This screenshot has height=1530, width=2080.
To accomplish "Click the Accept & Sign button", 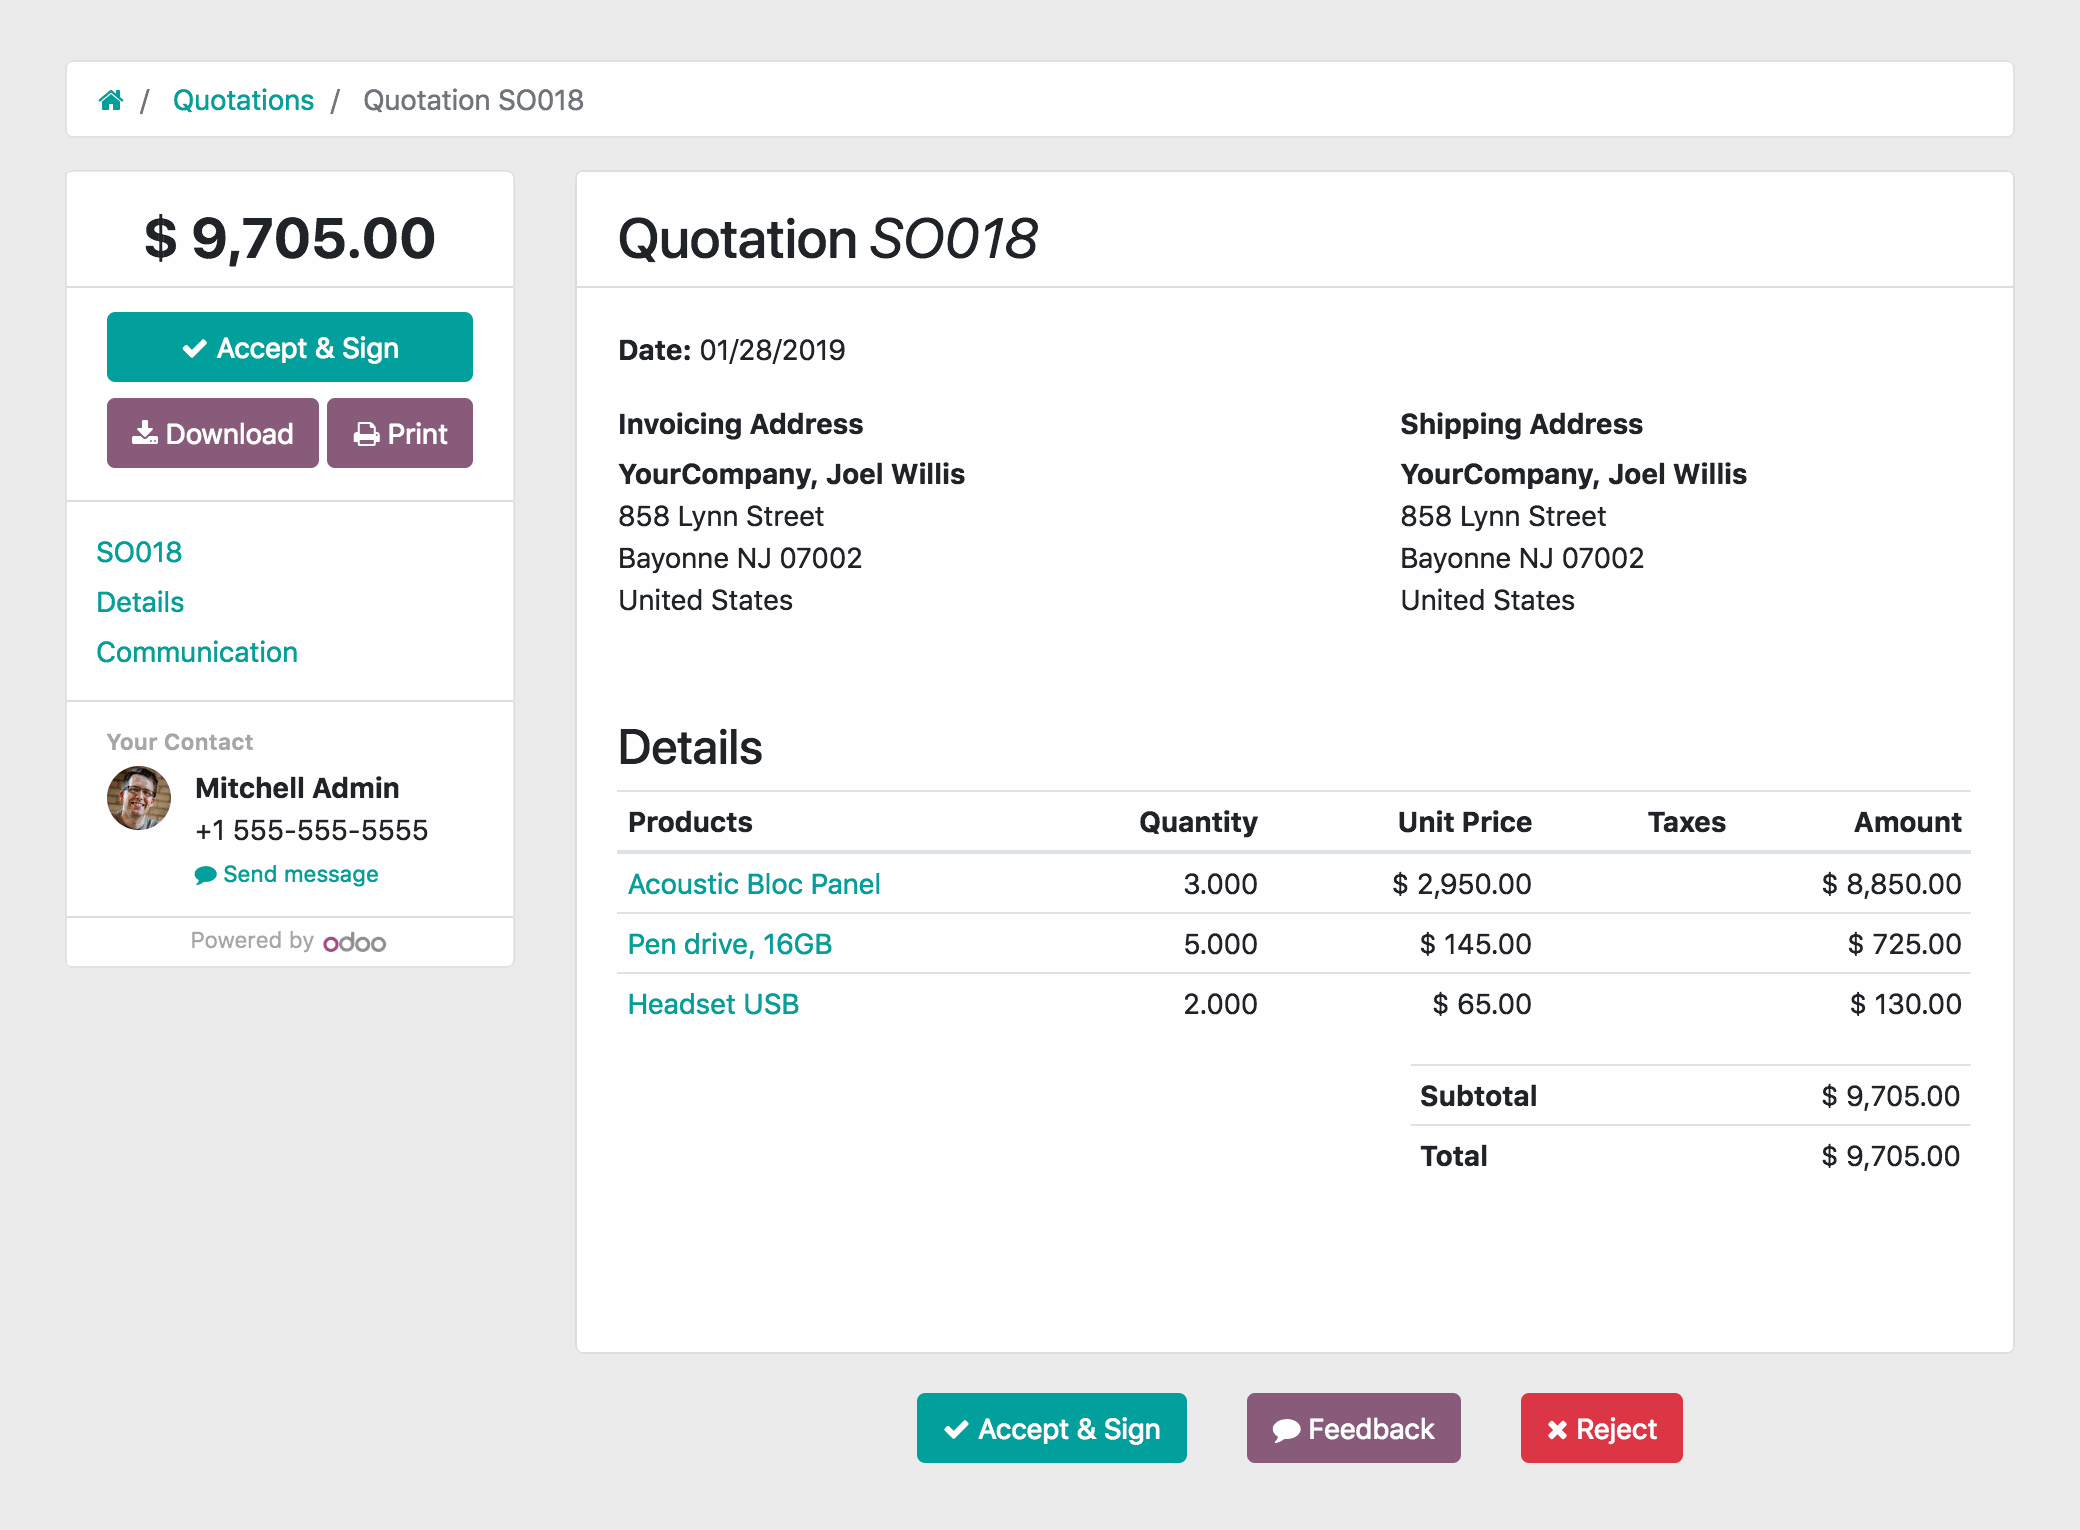I will pos(291,346).
